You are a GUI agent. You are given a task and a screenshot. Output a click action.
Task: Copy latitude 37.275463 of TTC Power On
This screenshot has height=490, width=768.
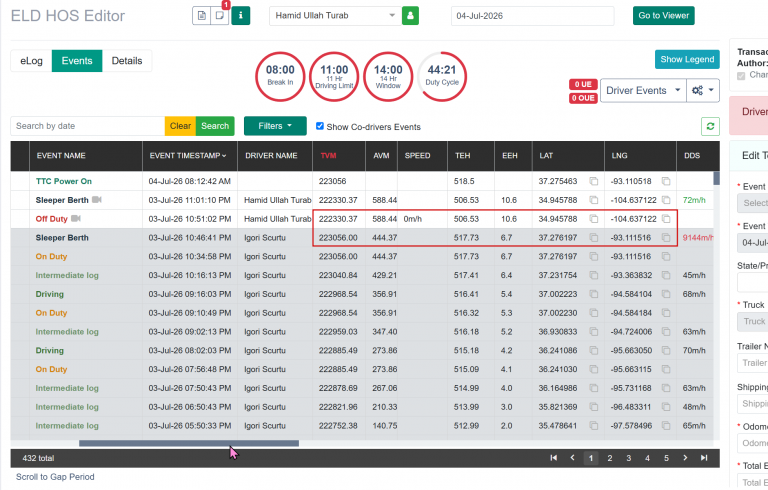click(594, 181)
